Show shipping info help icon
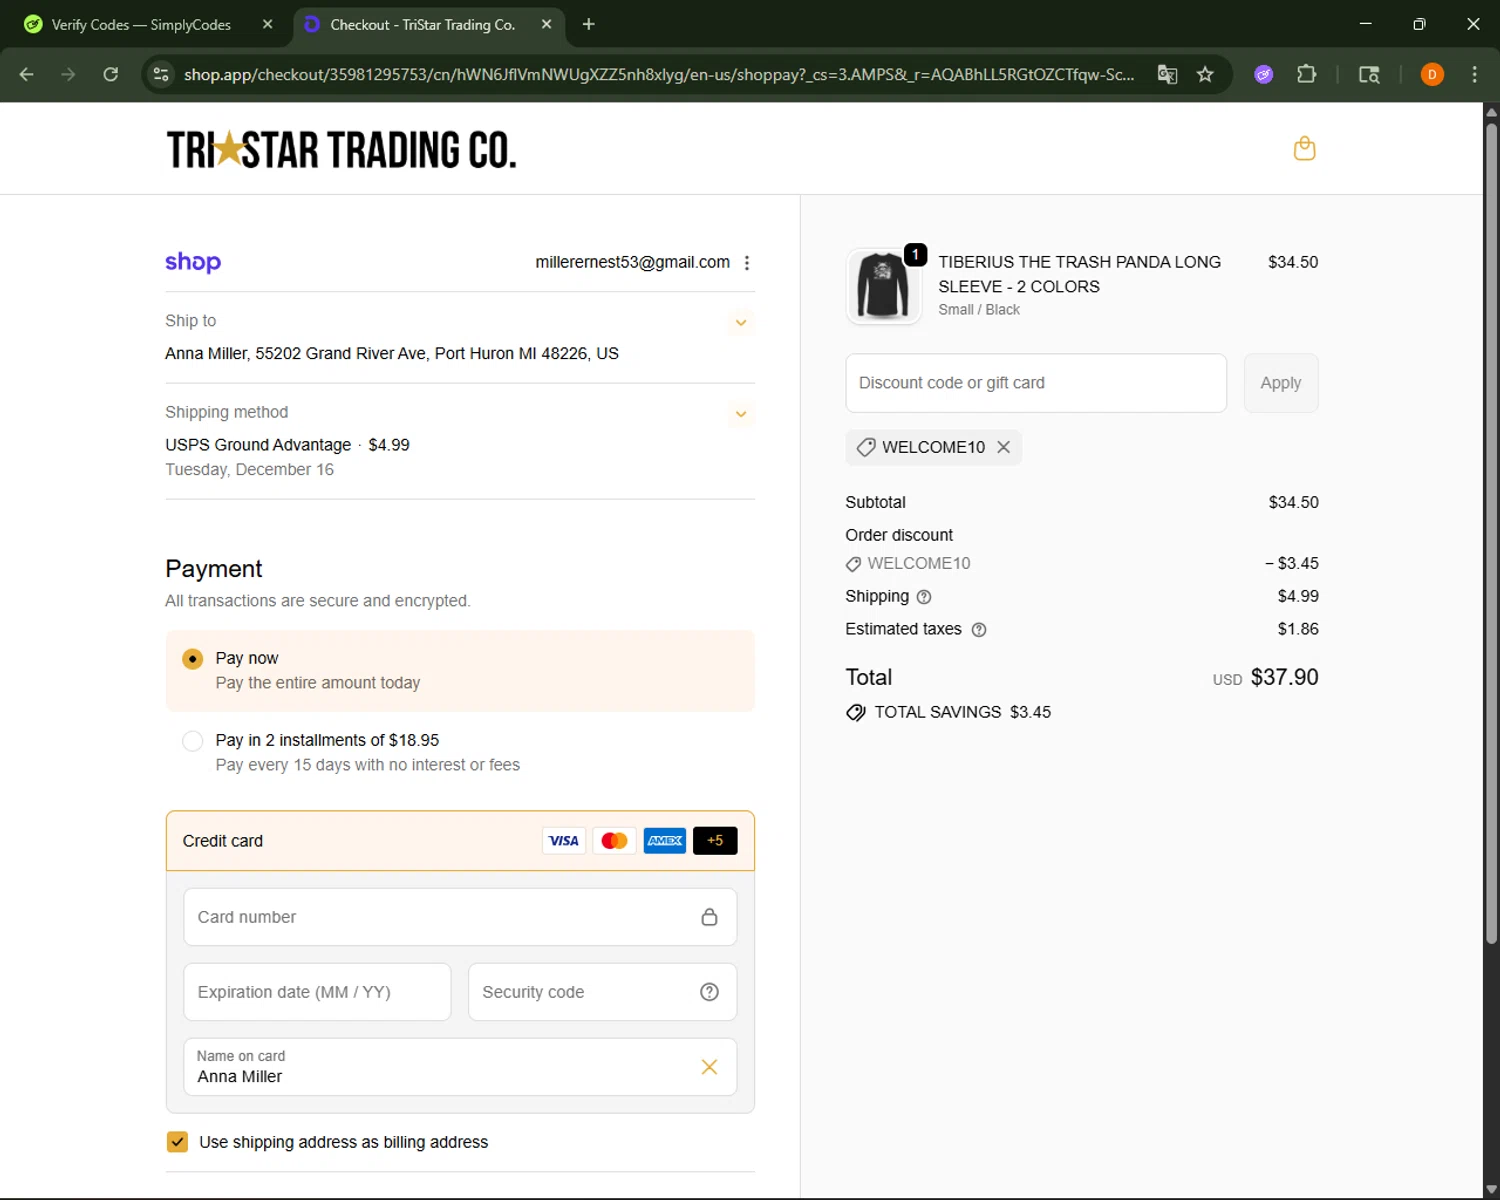Image resolution: width=1500 pixels, height=1200 pixels. coord(924,597)
